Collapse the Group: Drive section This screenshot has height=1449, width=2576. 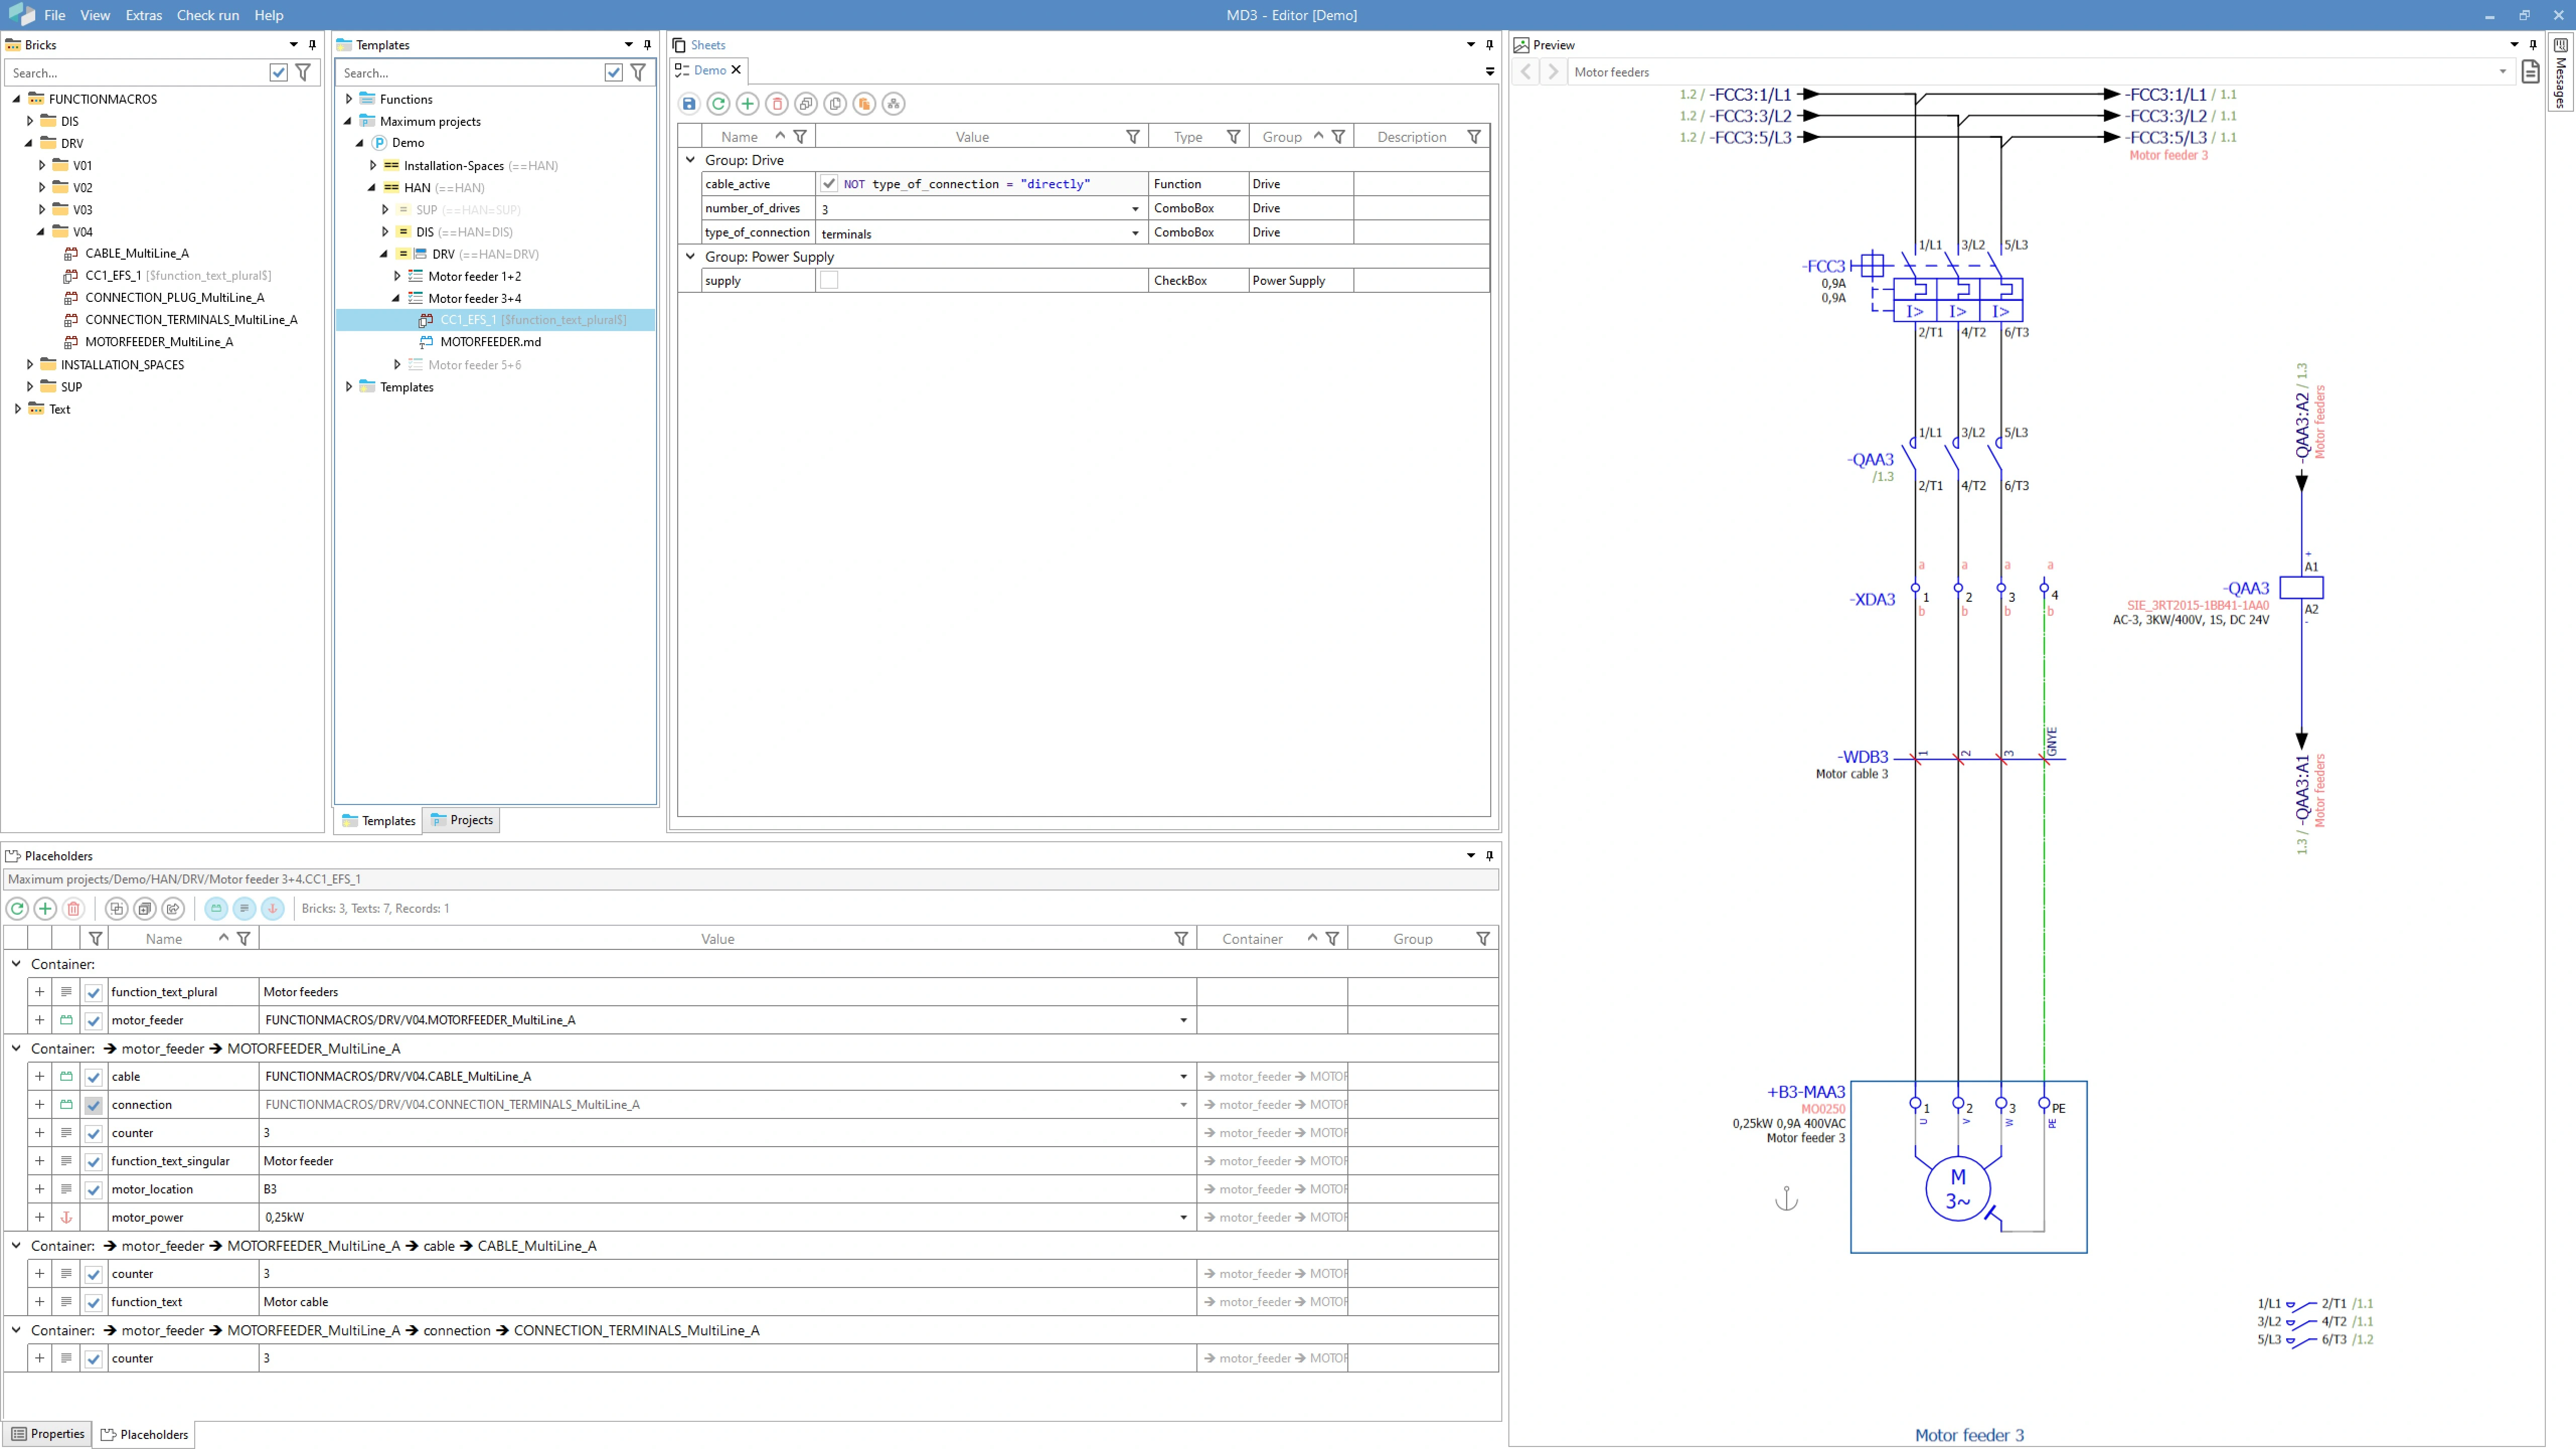pos(690,159)
